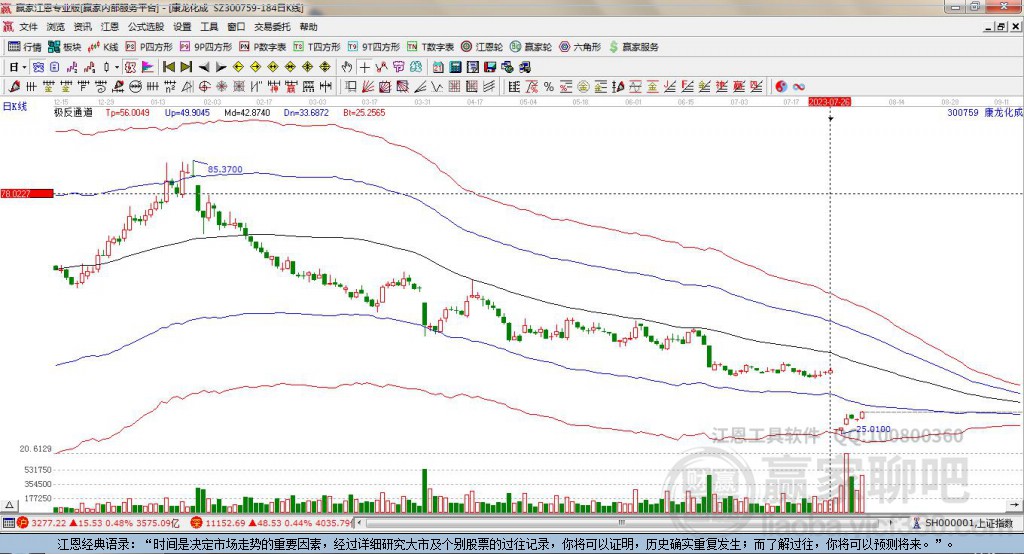Click the 85.3700 high price annotation

click(x=225, y=169)
